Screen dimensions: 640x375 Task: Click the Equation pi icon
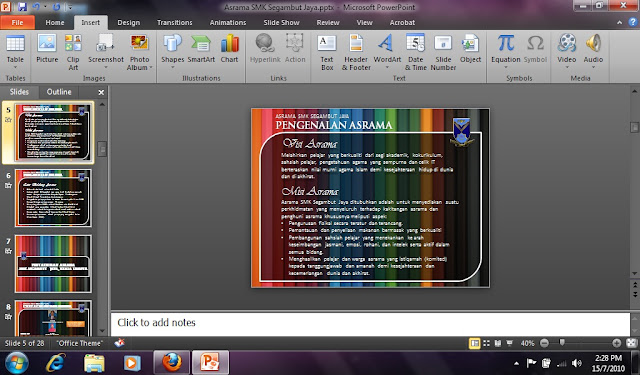(x=505, y=43)
